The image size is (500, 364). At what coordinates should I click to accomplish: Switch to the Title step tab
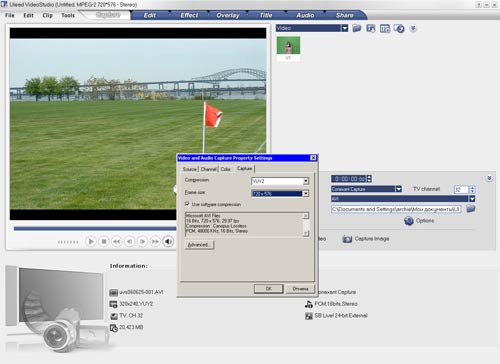[x=266, y=15]
